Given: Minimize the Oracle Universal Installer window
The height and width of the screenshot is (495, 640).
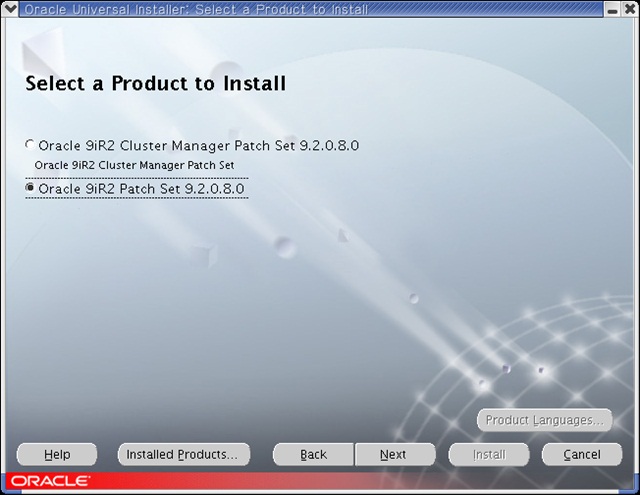Looking at the screenshot, I should pos(612,9).
